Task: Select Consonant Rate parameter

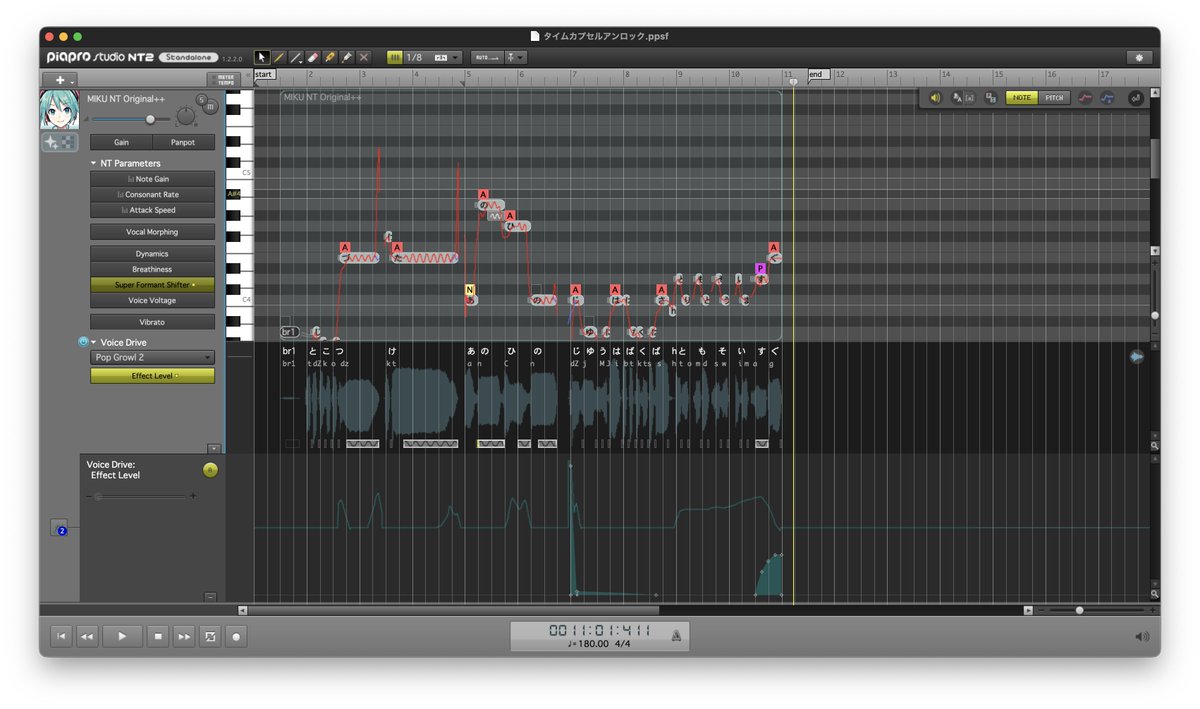Action: (x=152, y=194)
